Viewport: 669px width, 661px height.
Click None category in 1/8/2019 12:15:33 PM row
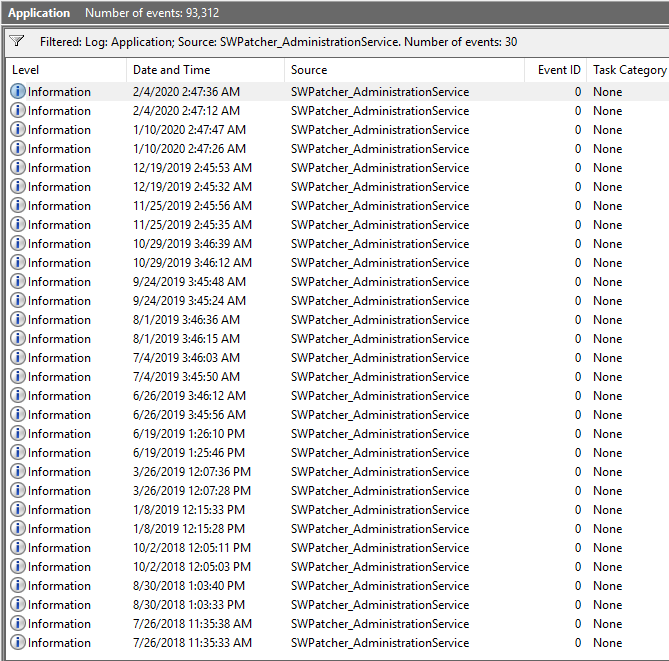(608, 510)
